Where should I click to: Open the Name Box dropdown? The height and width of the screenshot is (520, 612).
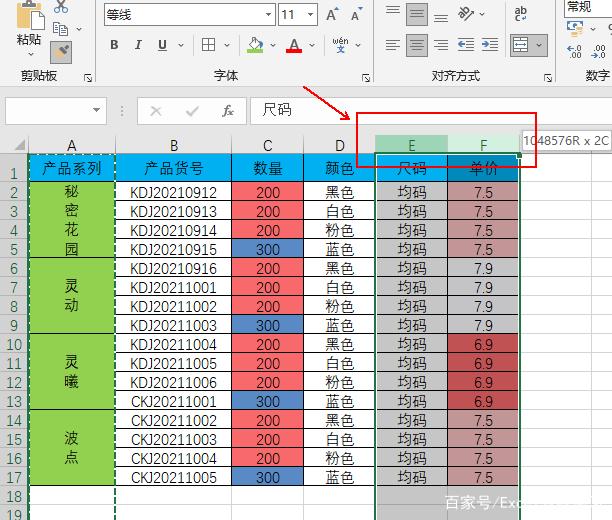96,110
